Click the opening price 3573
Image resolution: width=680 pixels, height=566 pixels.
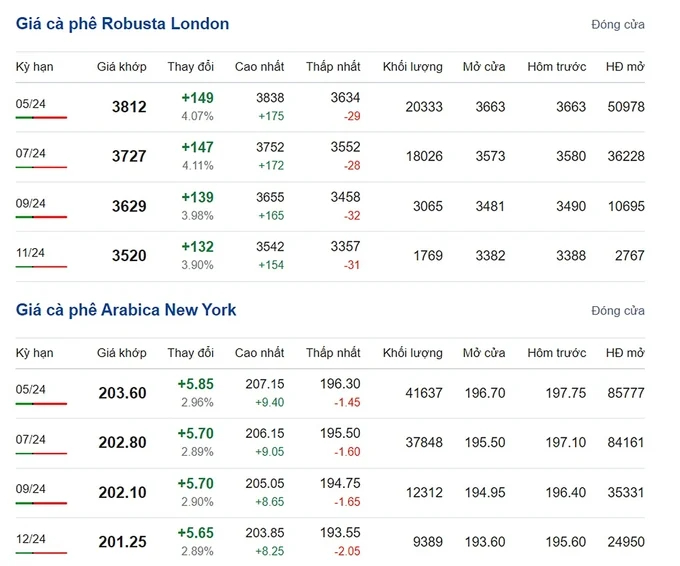pyautogui.click(x=490, y=156)
